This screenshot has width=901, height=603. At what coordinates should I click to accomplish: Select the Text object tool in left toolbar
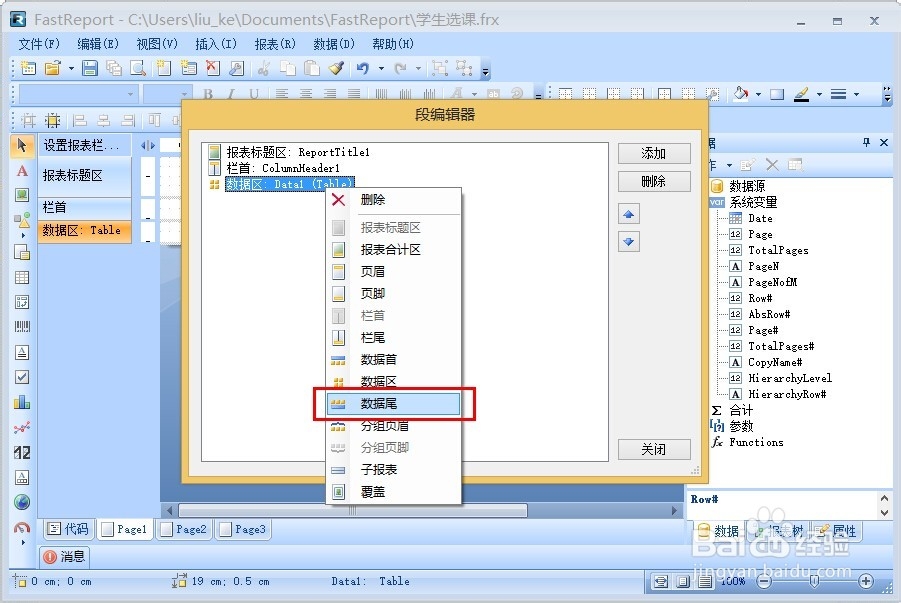pyautogui.click(x=22, y=170)
